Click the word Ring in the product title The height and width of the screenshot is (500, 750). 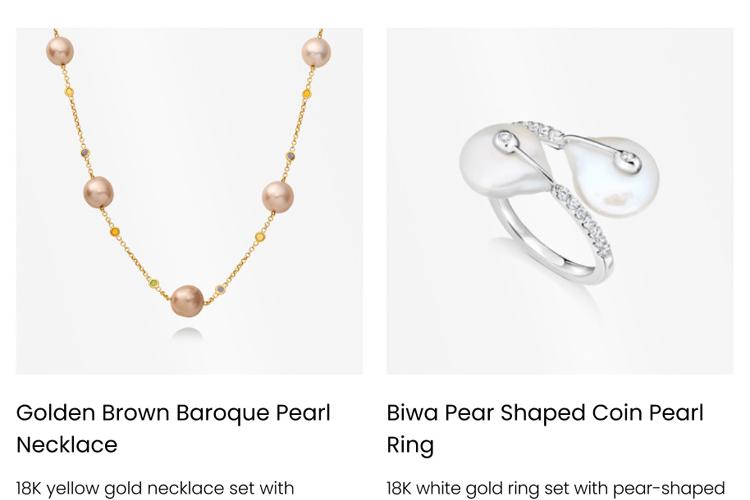(x=410, y=445)
